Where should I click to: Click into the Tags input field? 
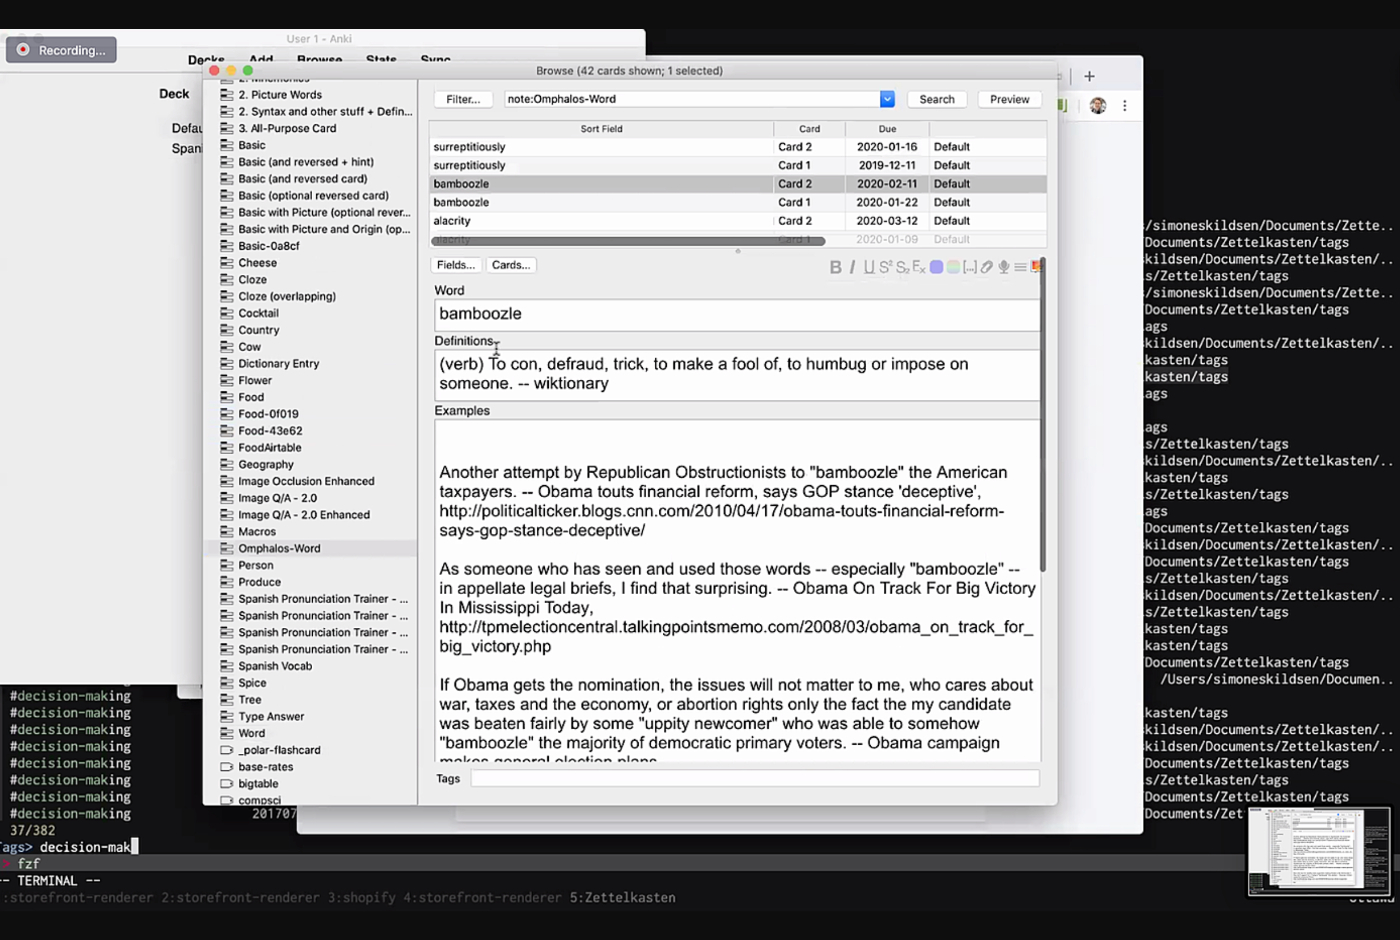click(x=755, y=778)
